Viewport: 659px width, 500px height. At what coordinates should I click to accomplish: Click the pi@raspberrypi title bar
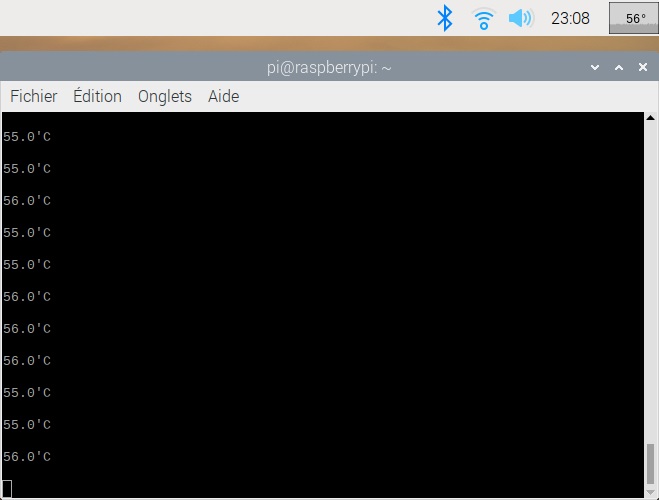click(x=329, y=67)
